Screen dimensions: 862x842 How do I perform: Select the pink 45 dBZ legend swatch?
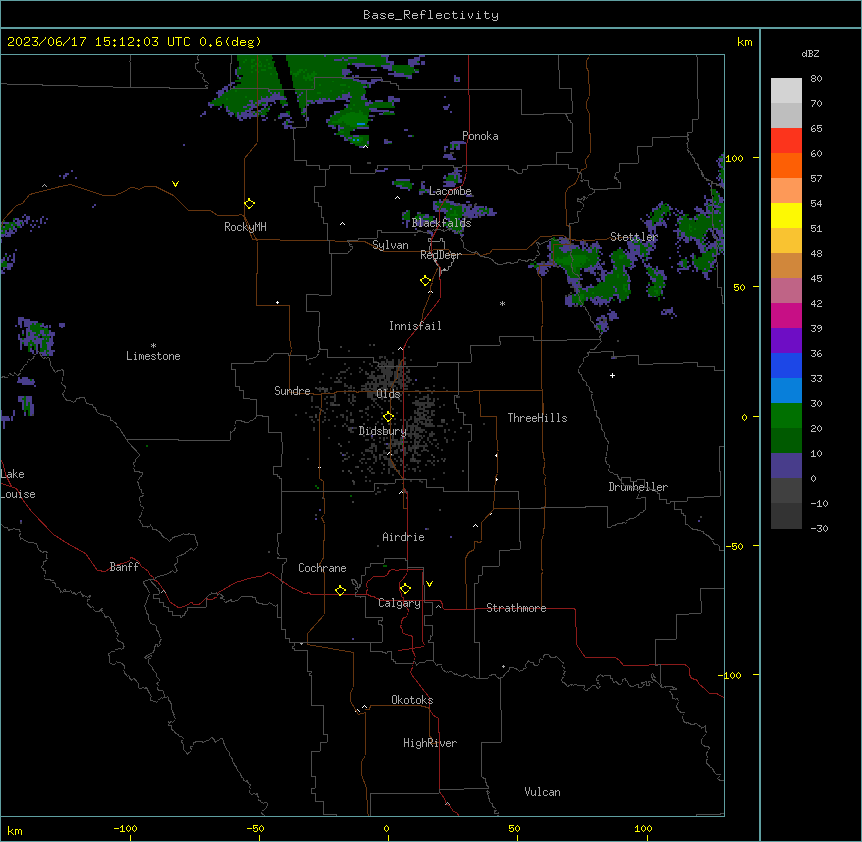786,291
